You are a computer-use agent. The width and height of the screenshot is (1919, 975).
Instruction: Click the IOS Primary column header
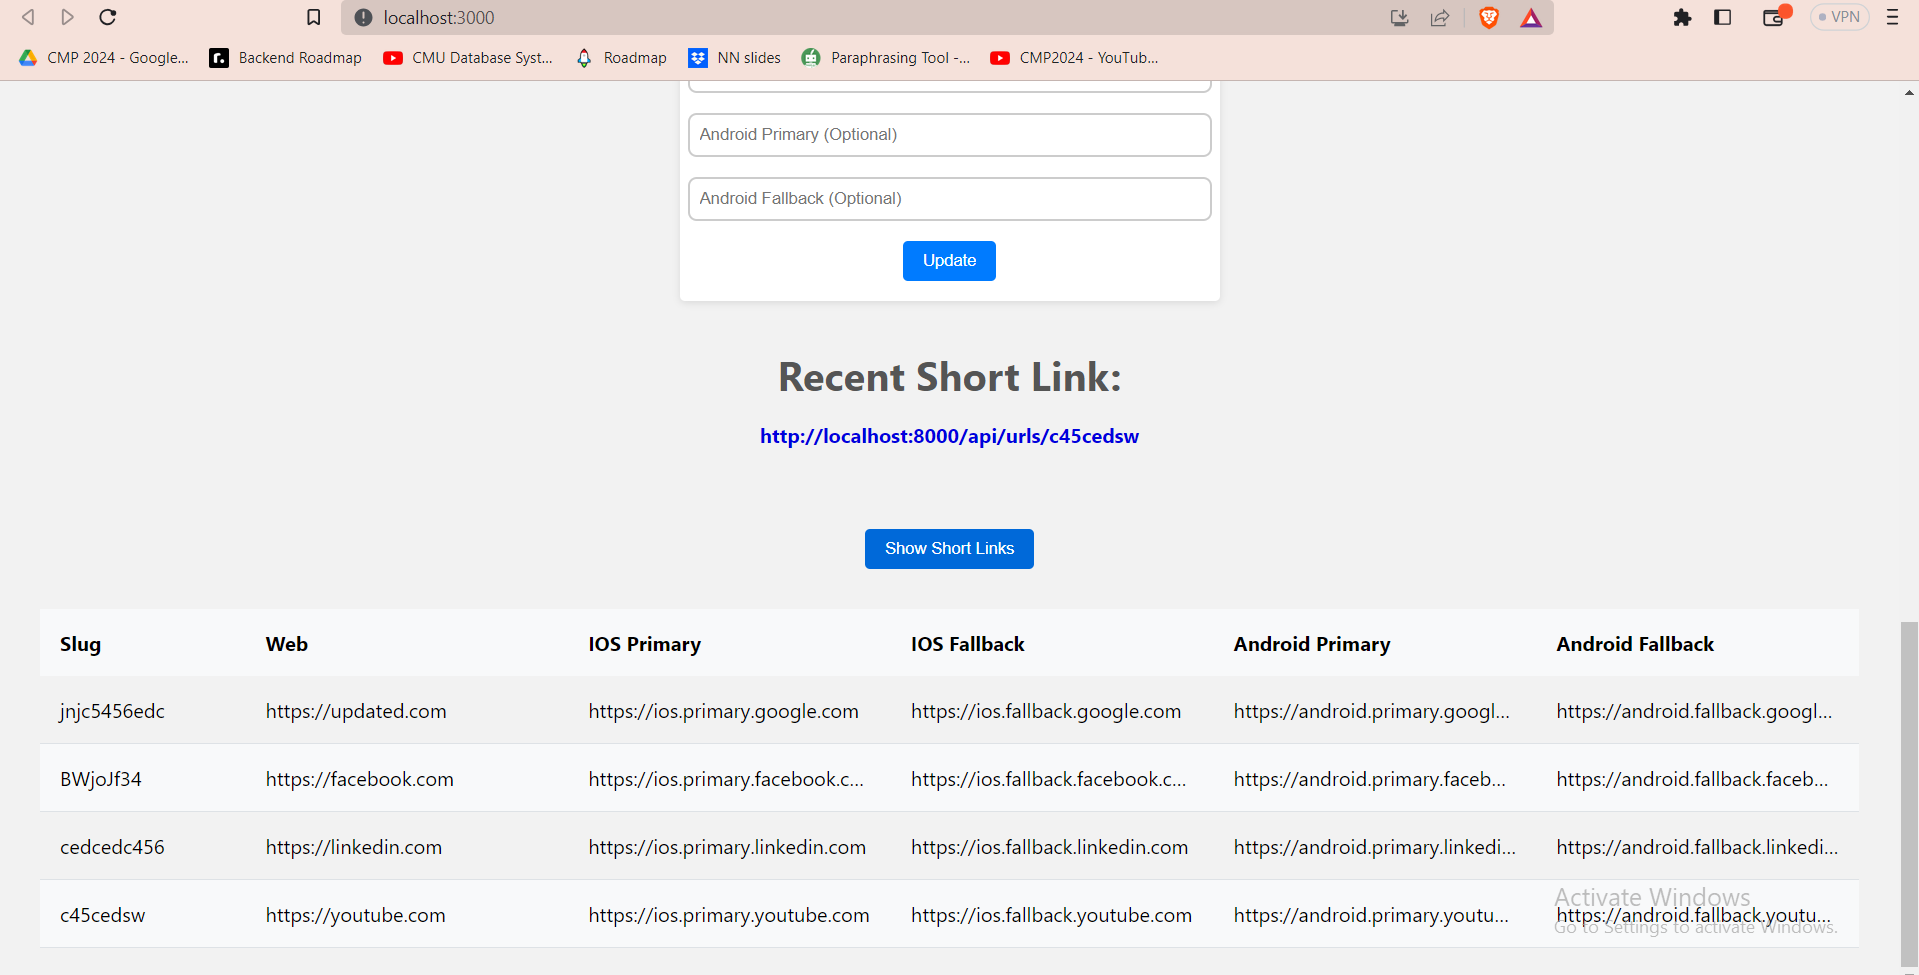(x=644, y=644)
